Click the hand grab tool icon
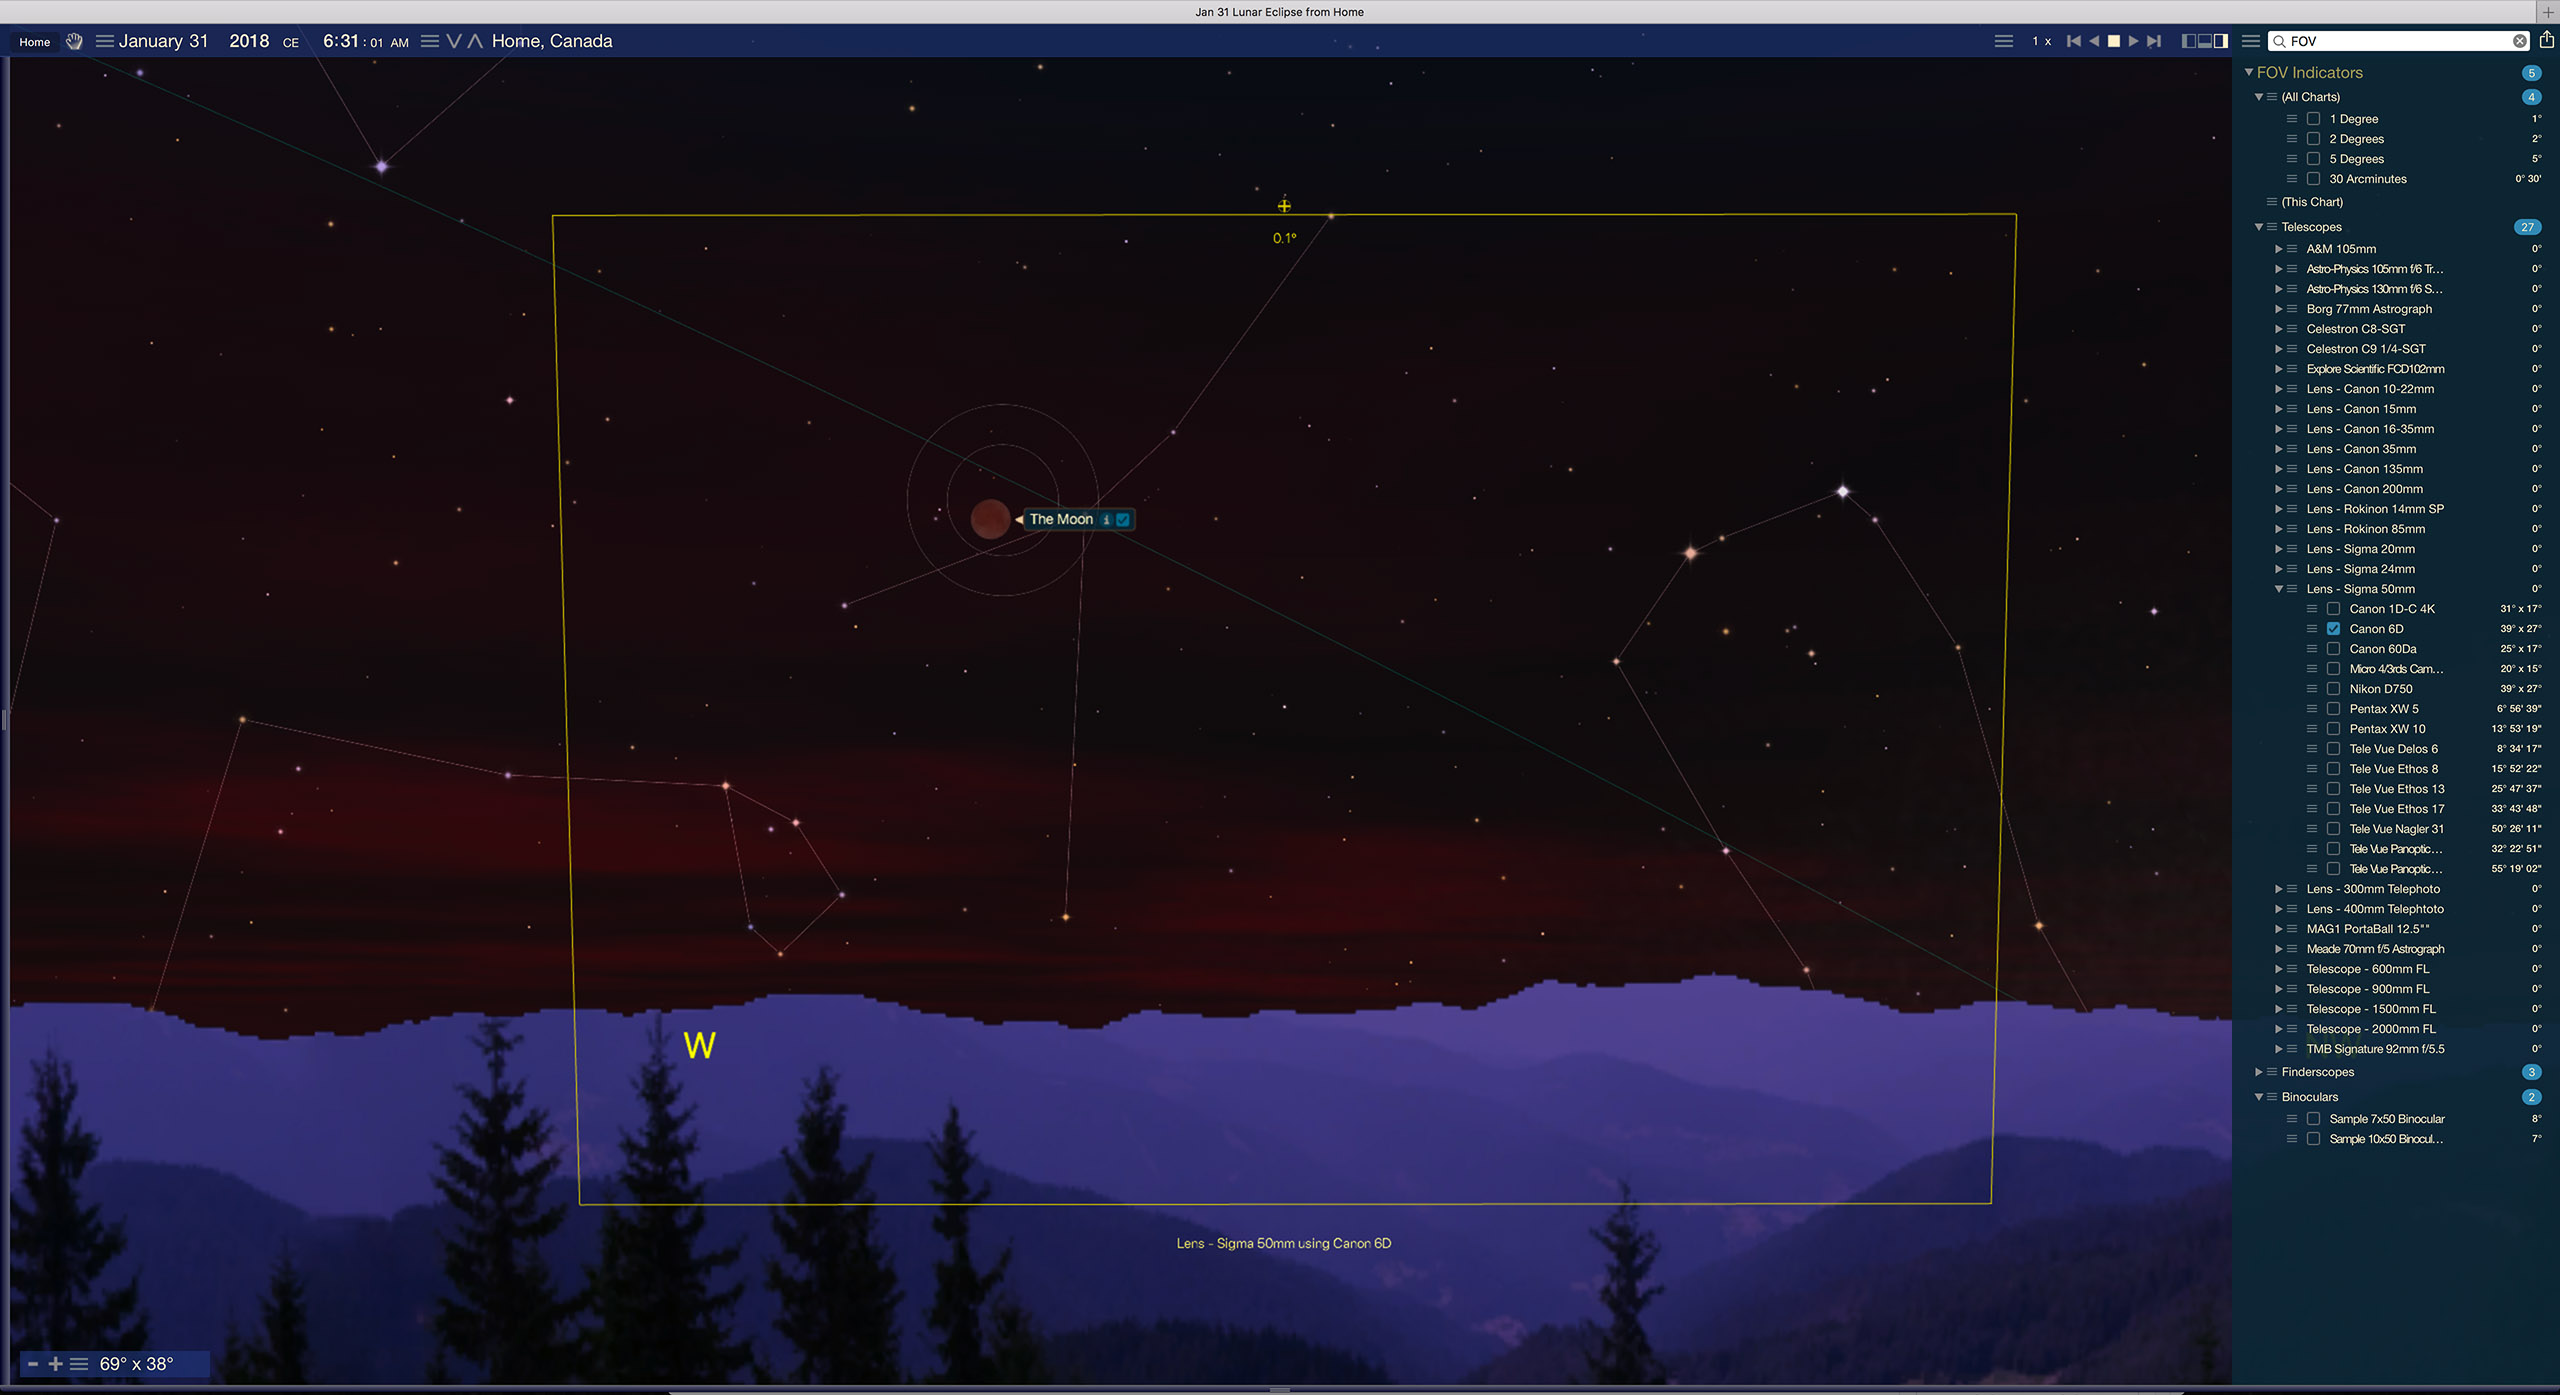Viewport: 2560px width, 1395px height. [x=74, y=41]
